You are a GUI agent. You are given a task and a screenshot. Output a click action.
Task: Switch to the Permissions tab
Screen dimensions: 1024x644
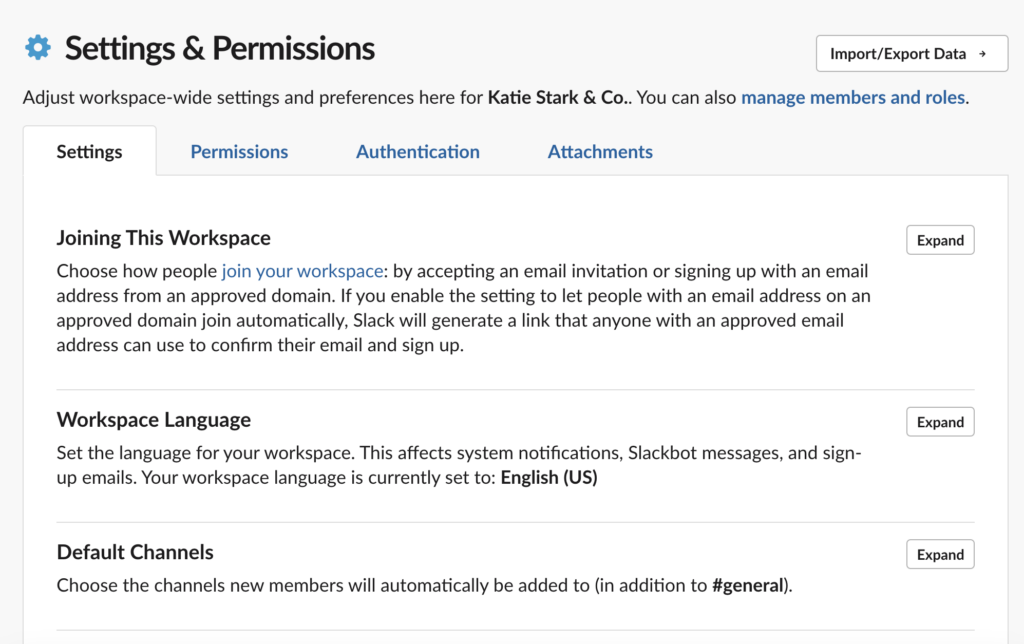[x=239, y=152]
